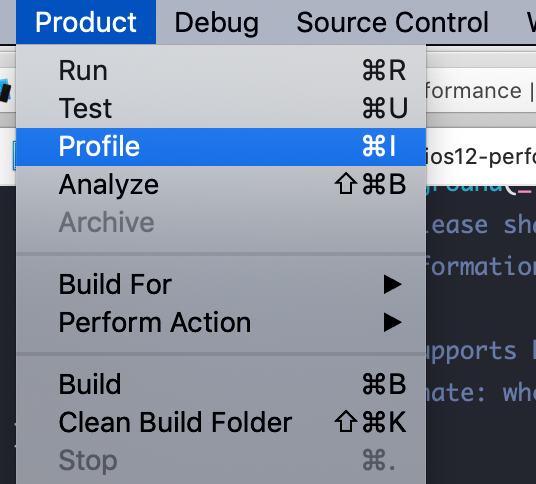Viewport: 536px width, 484px height.
Task: Click the Perform Action submenu arrow
Action: point(392,322)
